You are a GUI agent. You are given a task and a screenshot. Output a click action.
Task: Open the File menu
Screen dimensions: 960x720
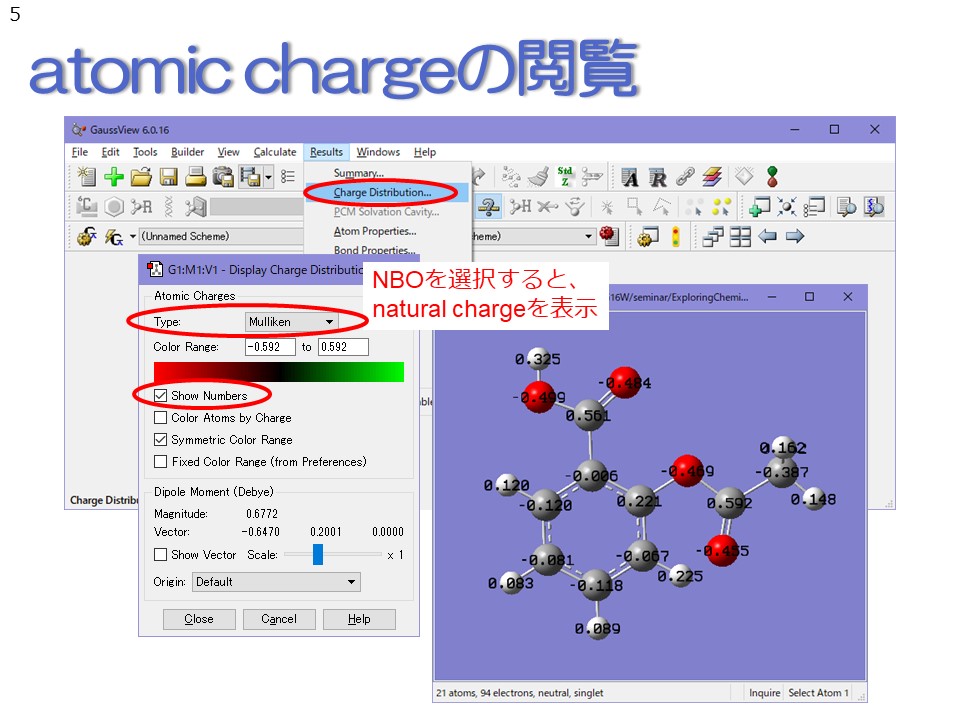(x=80, y=152)
